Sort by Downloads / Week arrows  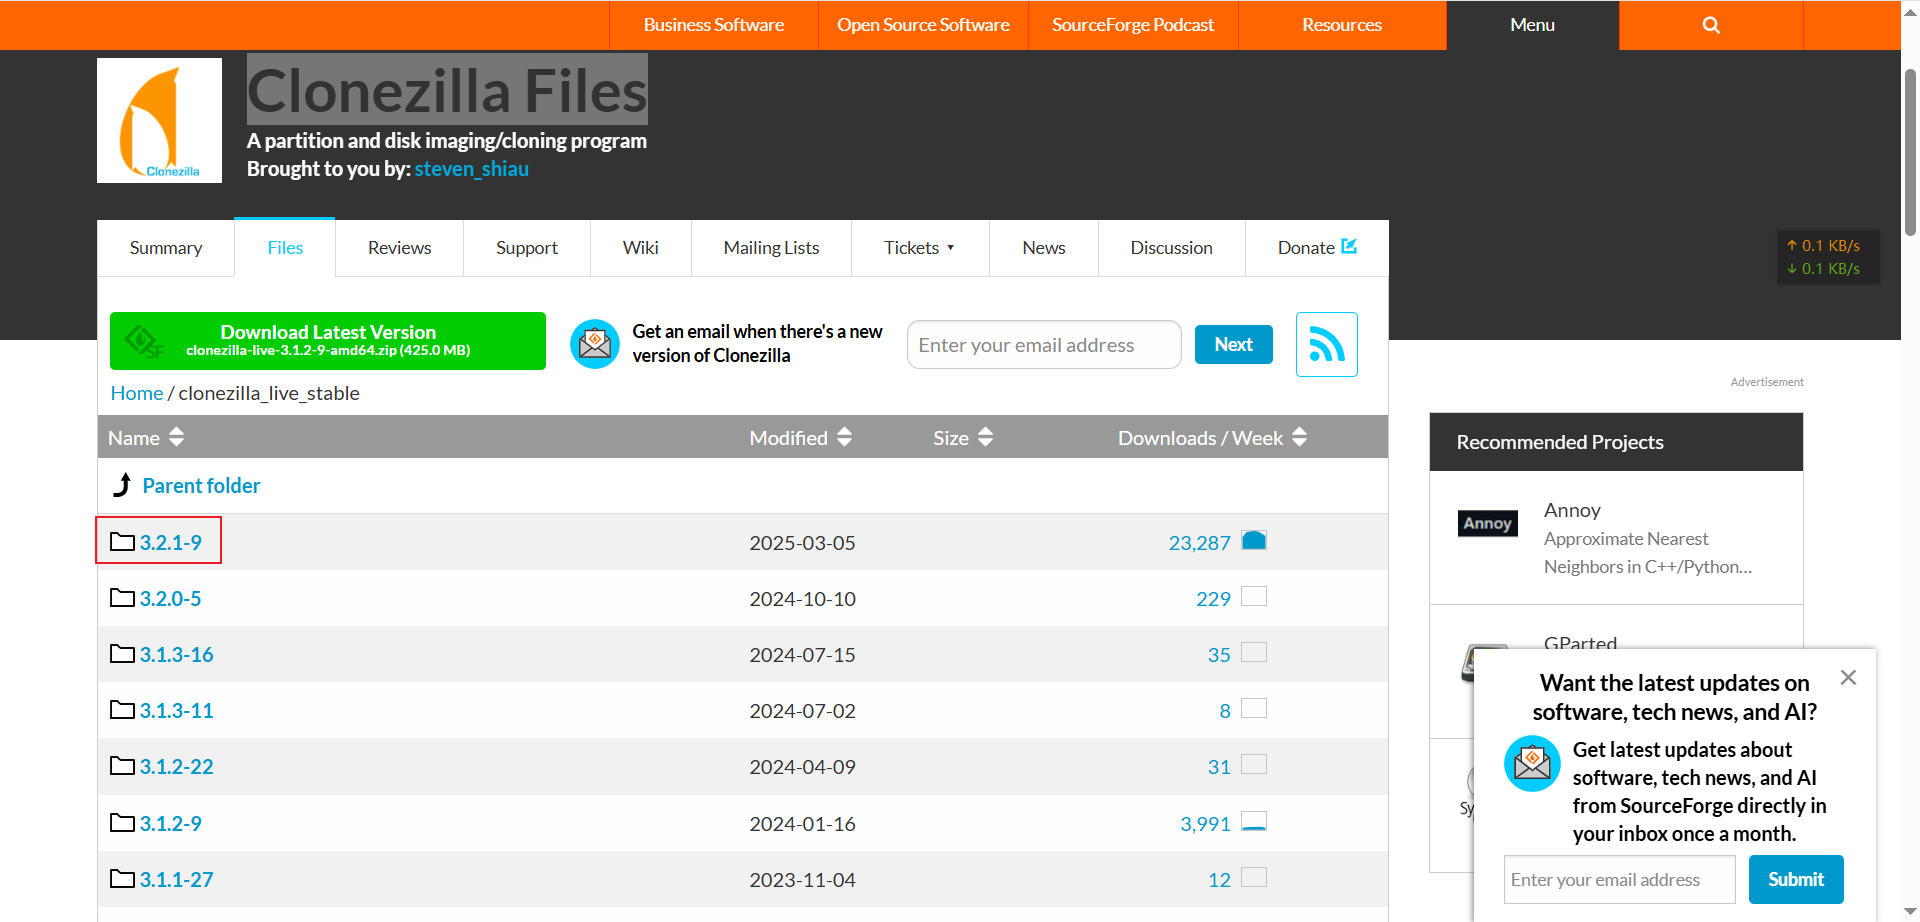point(1300,437)
